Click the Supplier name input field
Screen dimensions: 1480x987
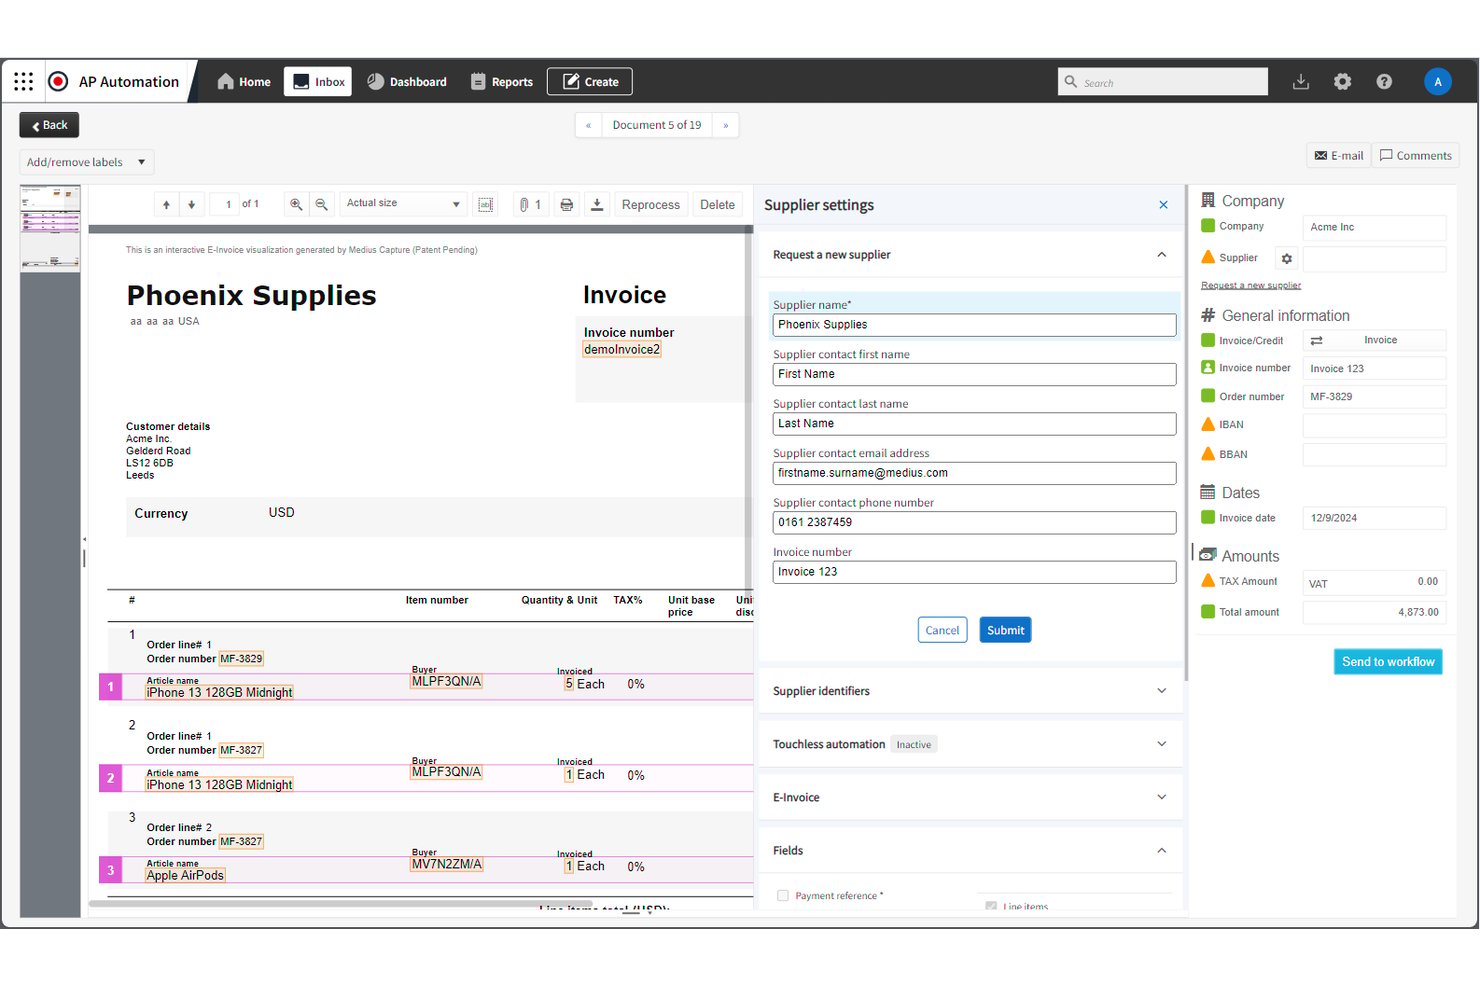pos(975,325)
